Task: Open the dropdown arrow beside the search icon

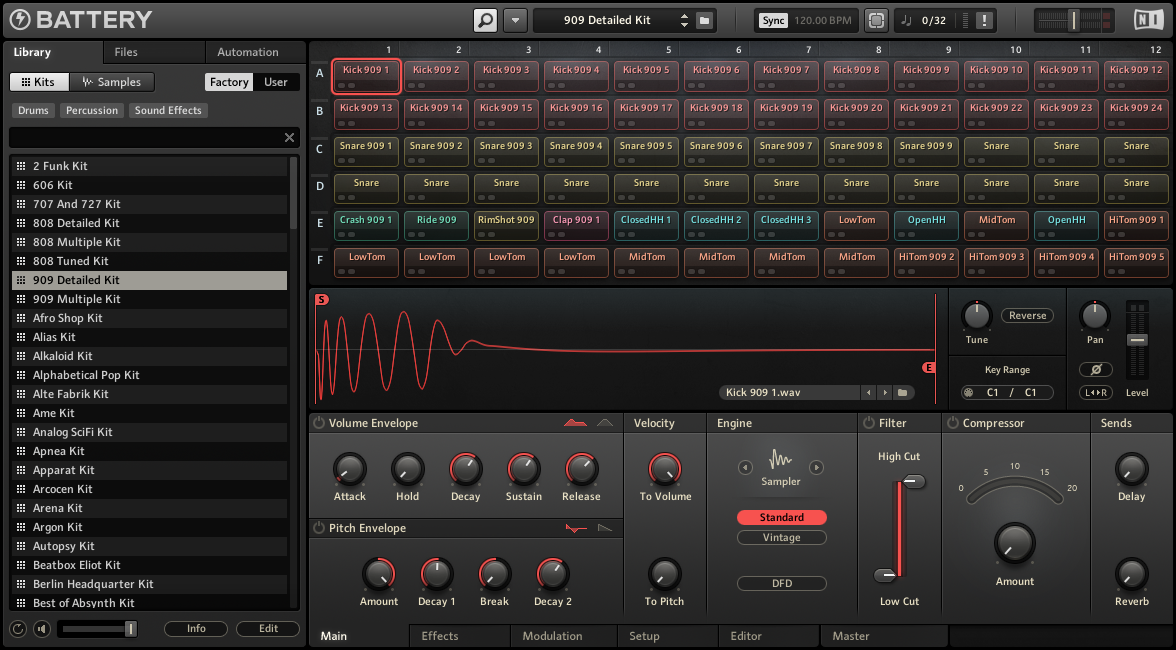Action: pos(515,20)
